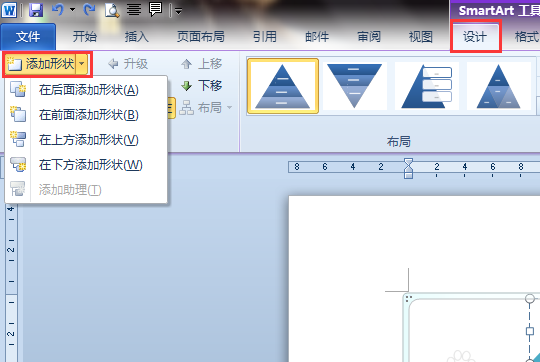Select the basic pyramid layout thumbnail
Screen dimensions: 540x362
click(x=283, y=86)
